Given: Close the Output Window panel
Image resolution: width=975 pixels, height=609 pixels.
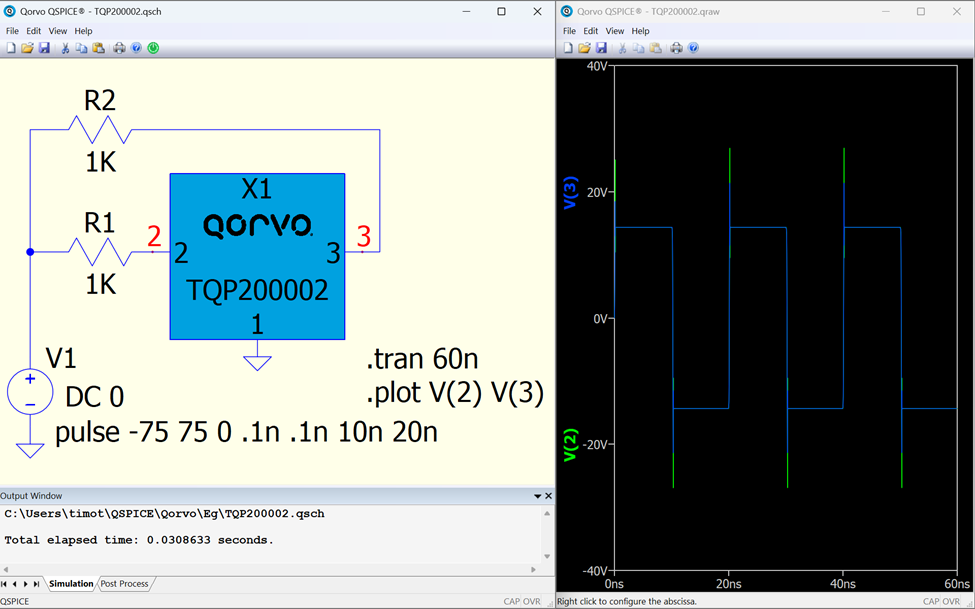Looking at the screenshot, I should click(x=548, y=496).
